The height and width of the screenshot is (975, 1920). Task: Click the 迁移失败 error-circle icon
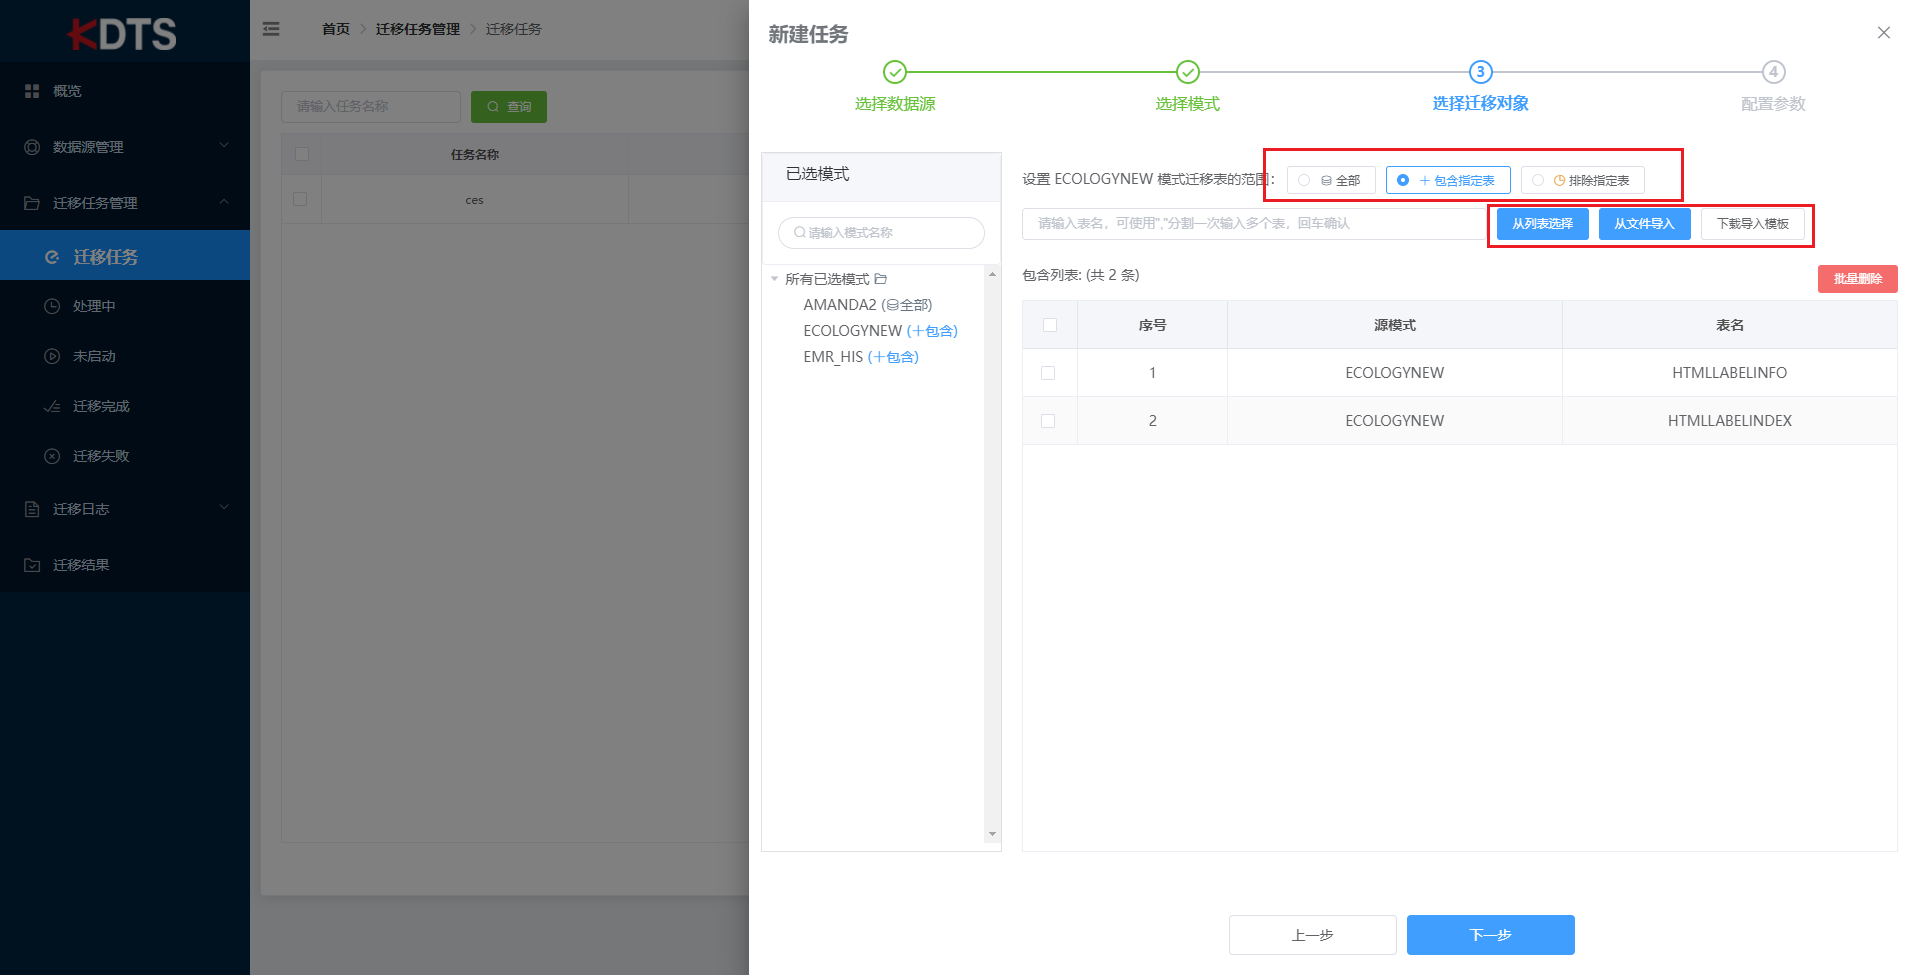pyautogui.click(x=52, y=456)
